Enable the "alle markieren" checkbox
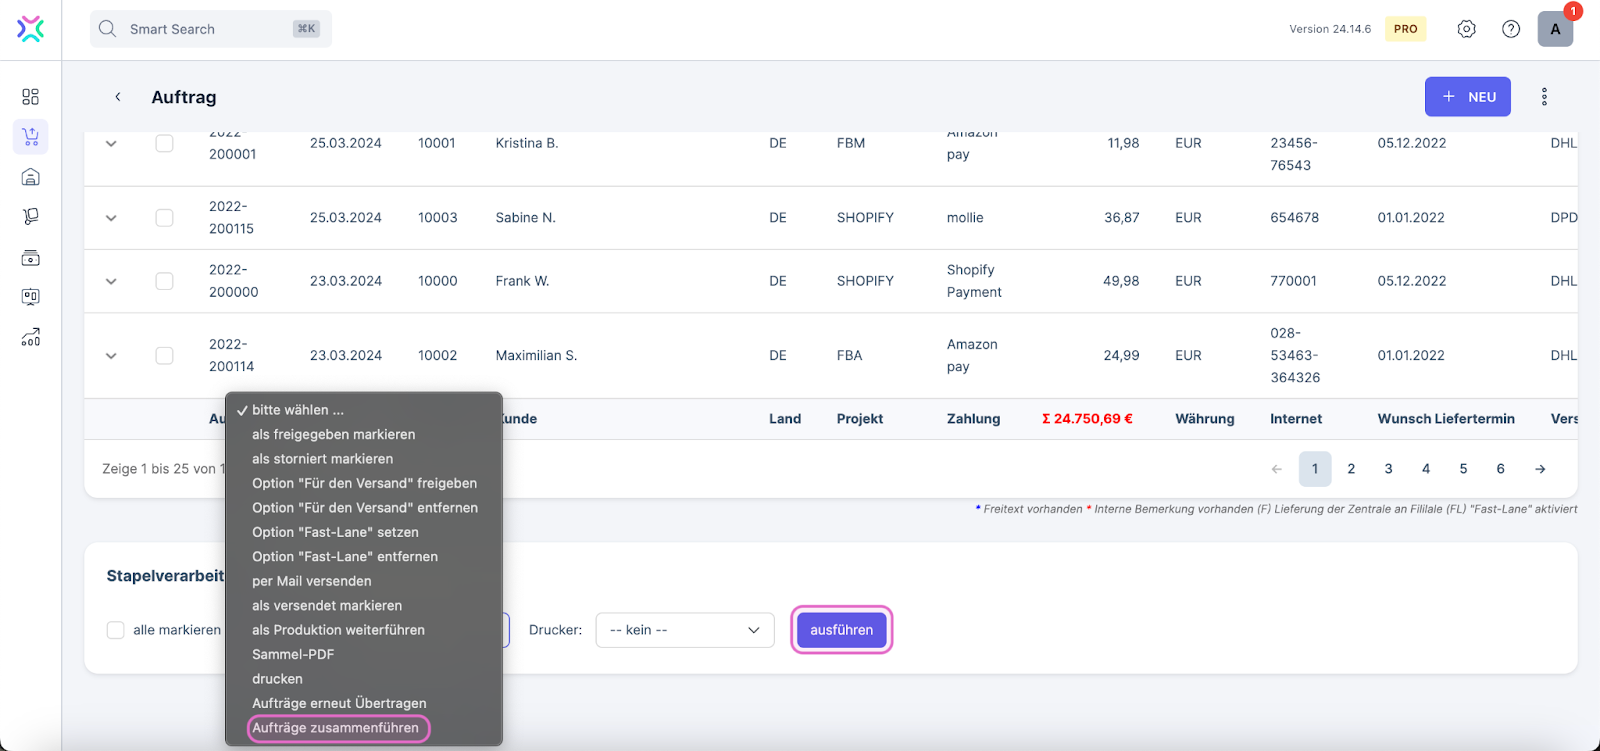Screen dimensions: 1600x751 116,630
